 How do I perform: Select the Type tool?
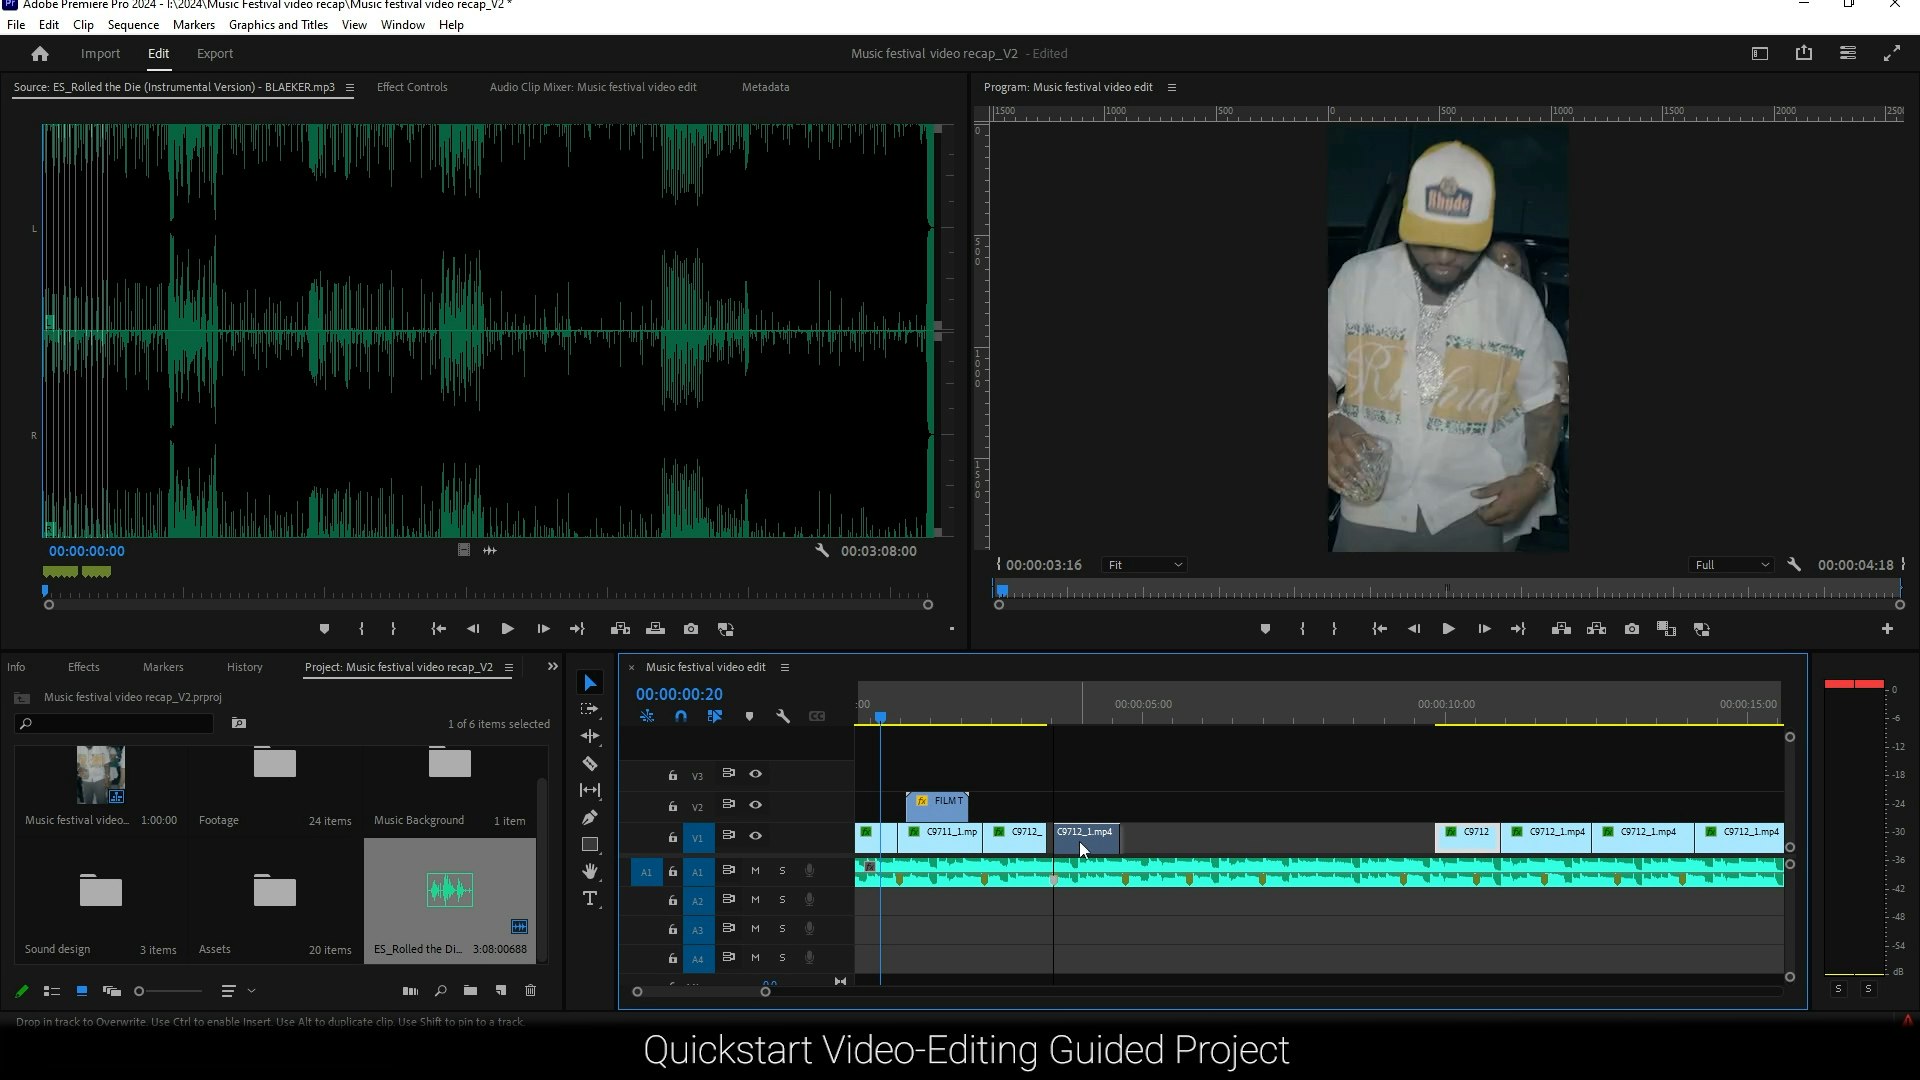(x=590, y=899)
